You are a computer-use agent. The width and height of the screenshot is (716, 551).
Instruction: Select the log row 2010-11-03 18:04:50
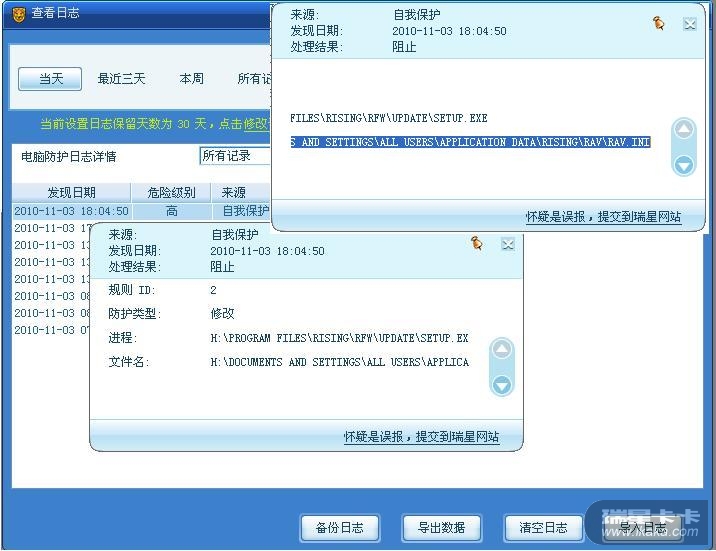(x=142, y=211)
